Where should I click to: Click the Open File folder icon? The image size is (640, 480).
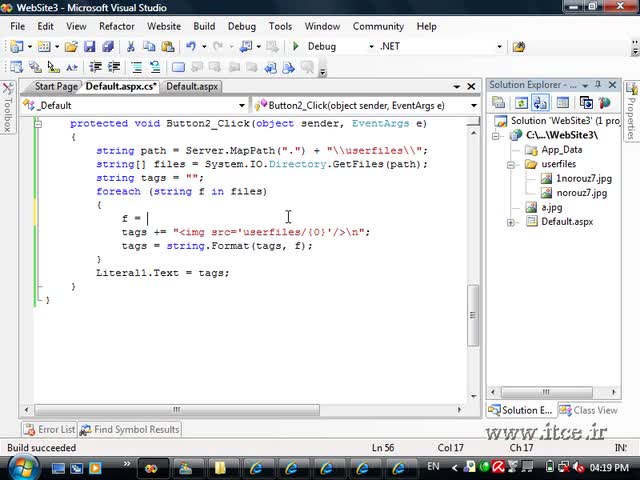pyautogui.click(x=71, y=47)
